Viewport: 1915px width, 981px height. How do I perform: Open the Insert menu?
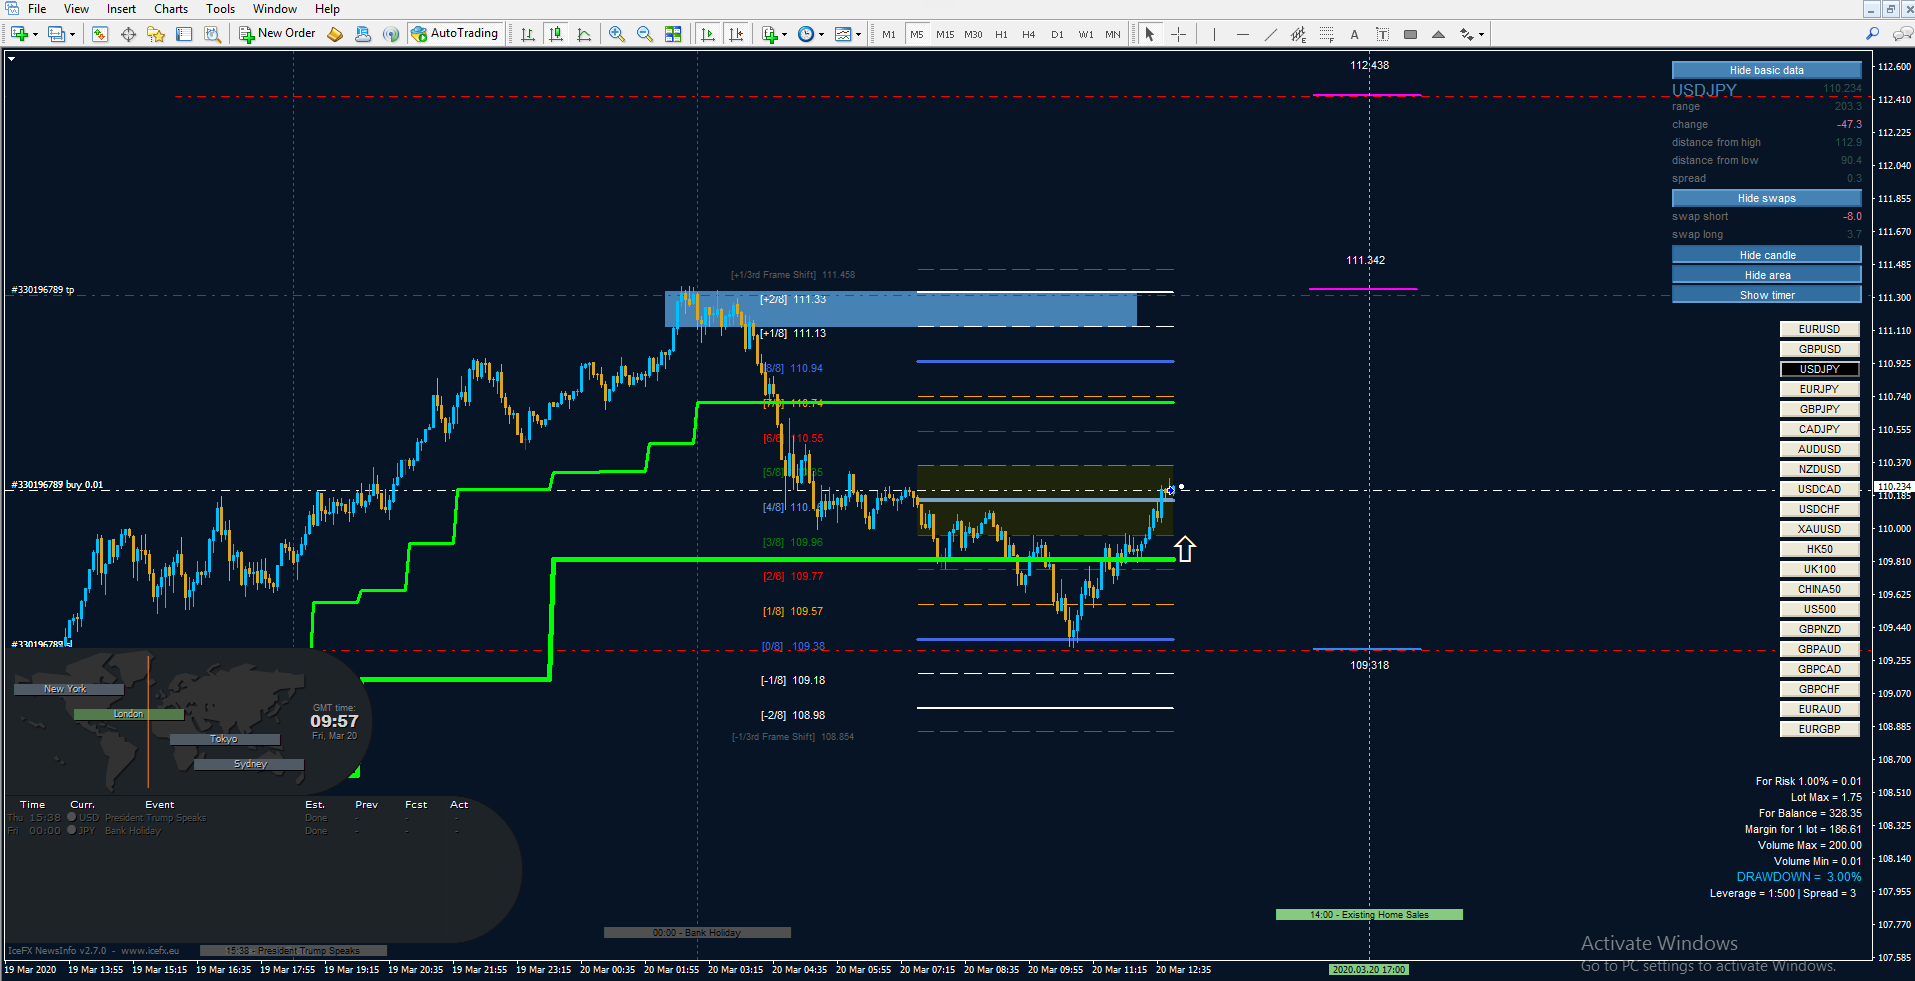click(x=121, y=9)
